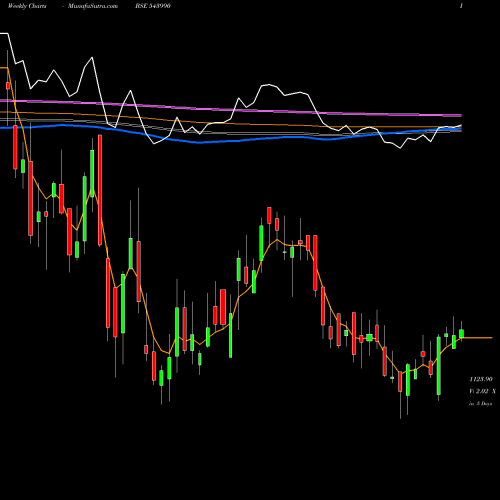Click the "in 5 Days" text
The image size is (500, 500).
tap(480, 403)
